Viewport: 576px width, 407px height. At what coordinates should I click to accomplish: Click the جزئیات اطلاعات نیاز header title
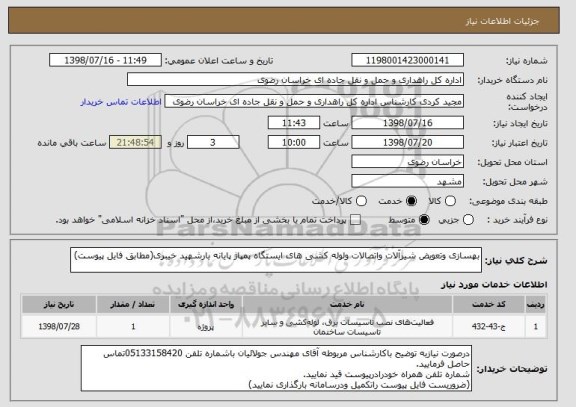pos(502,21)
